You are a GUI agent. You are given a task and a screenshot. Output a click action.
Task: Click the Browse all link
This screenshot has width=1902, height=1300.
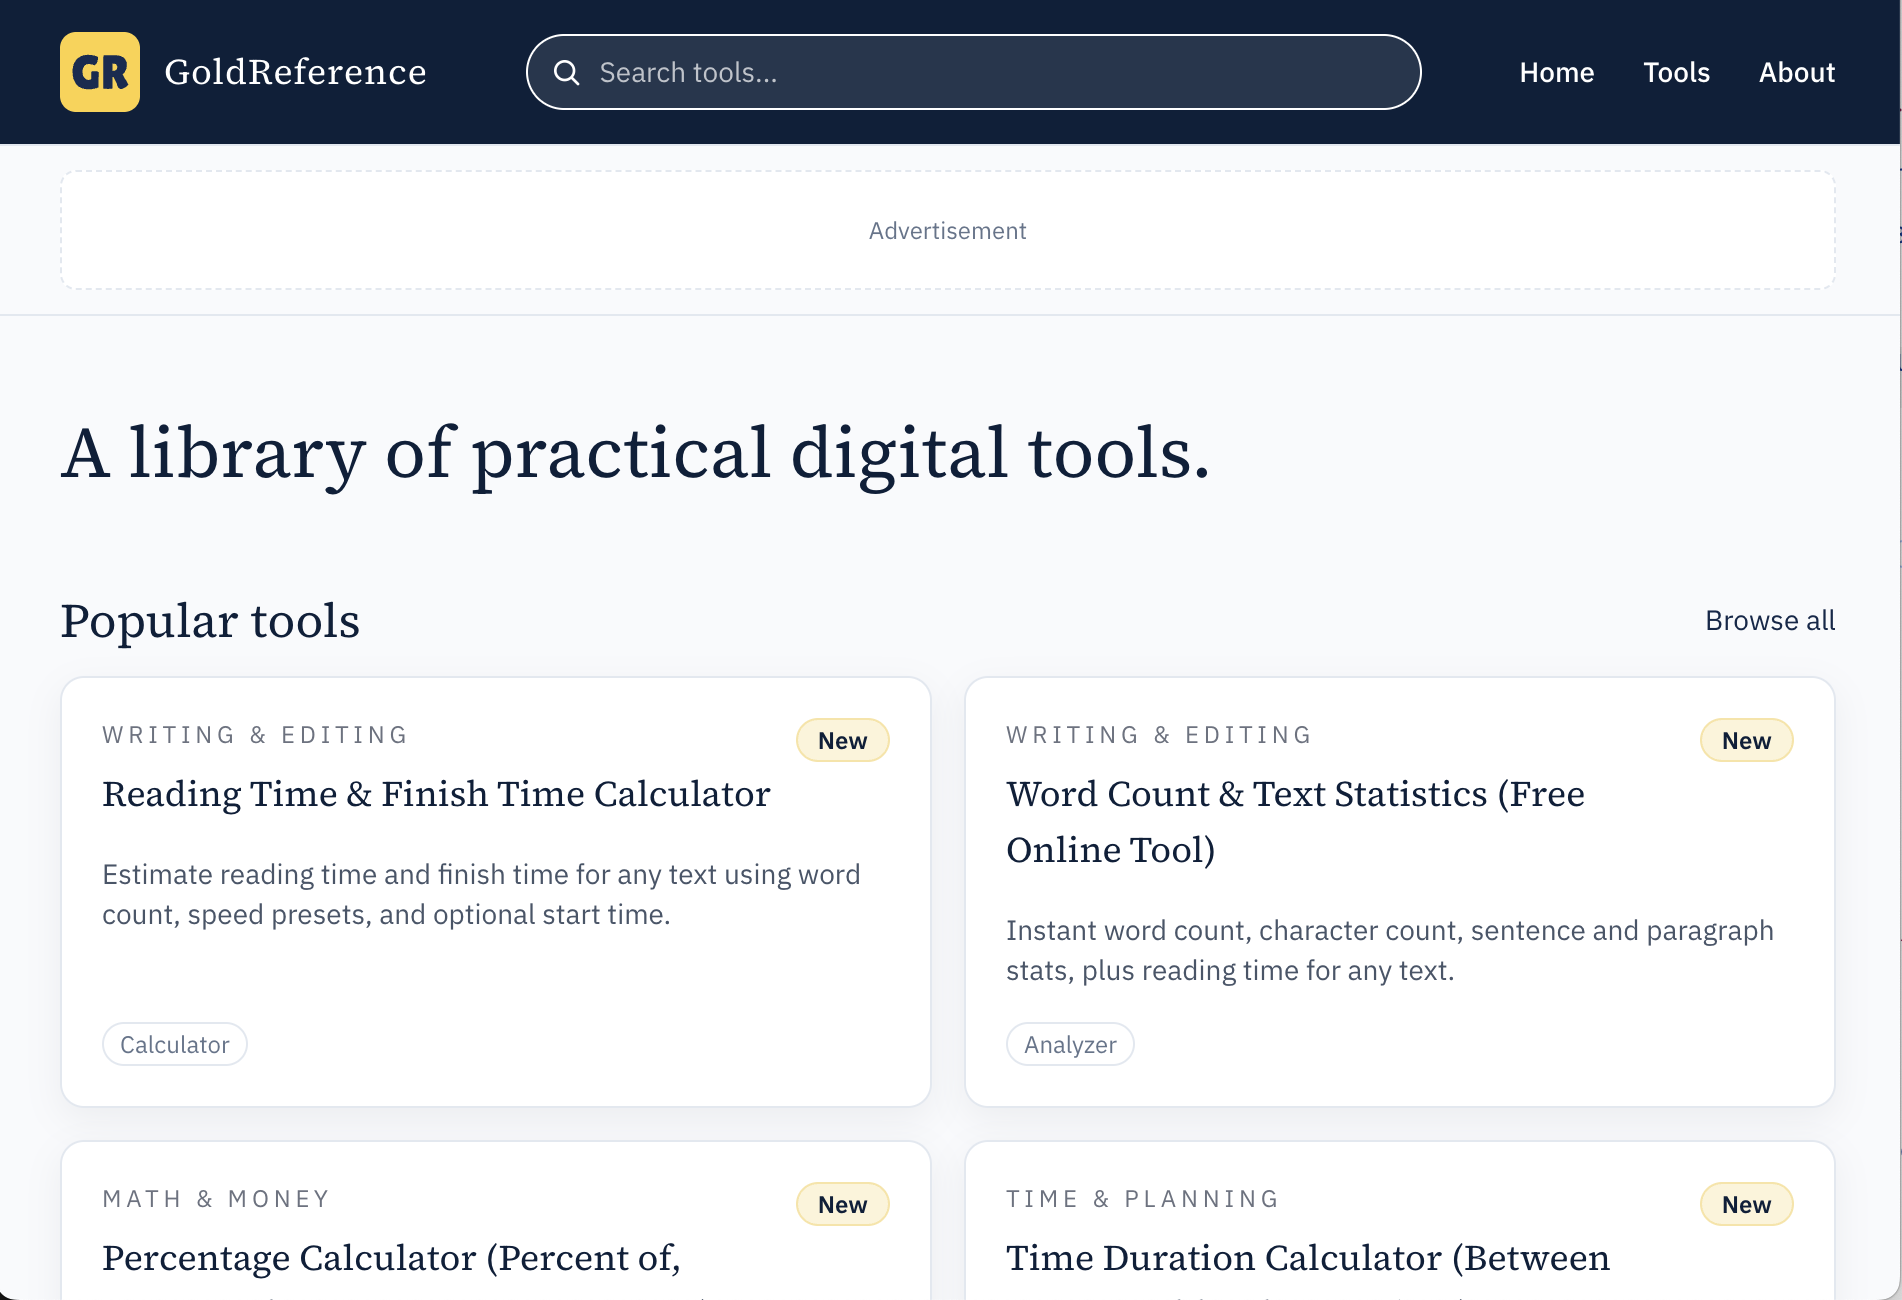pyautogui.click(x=1769, y=620)
